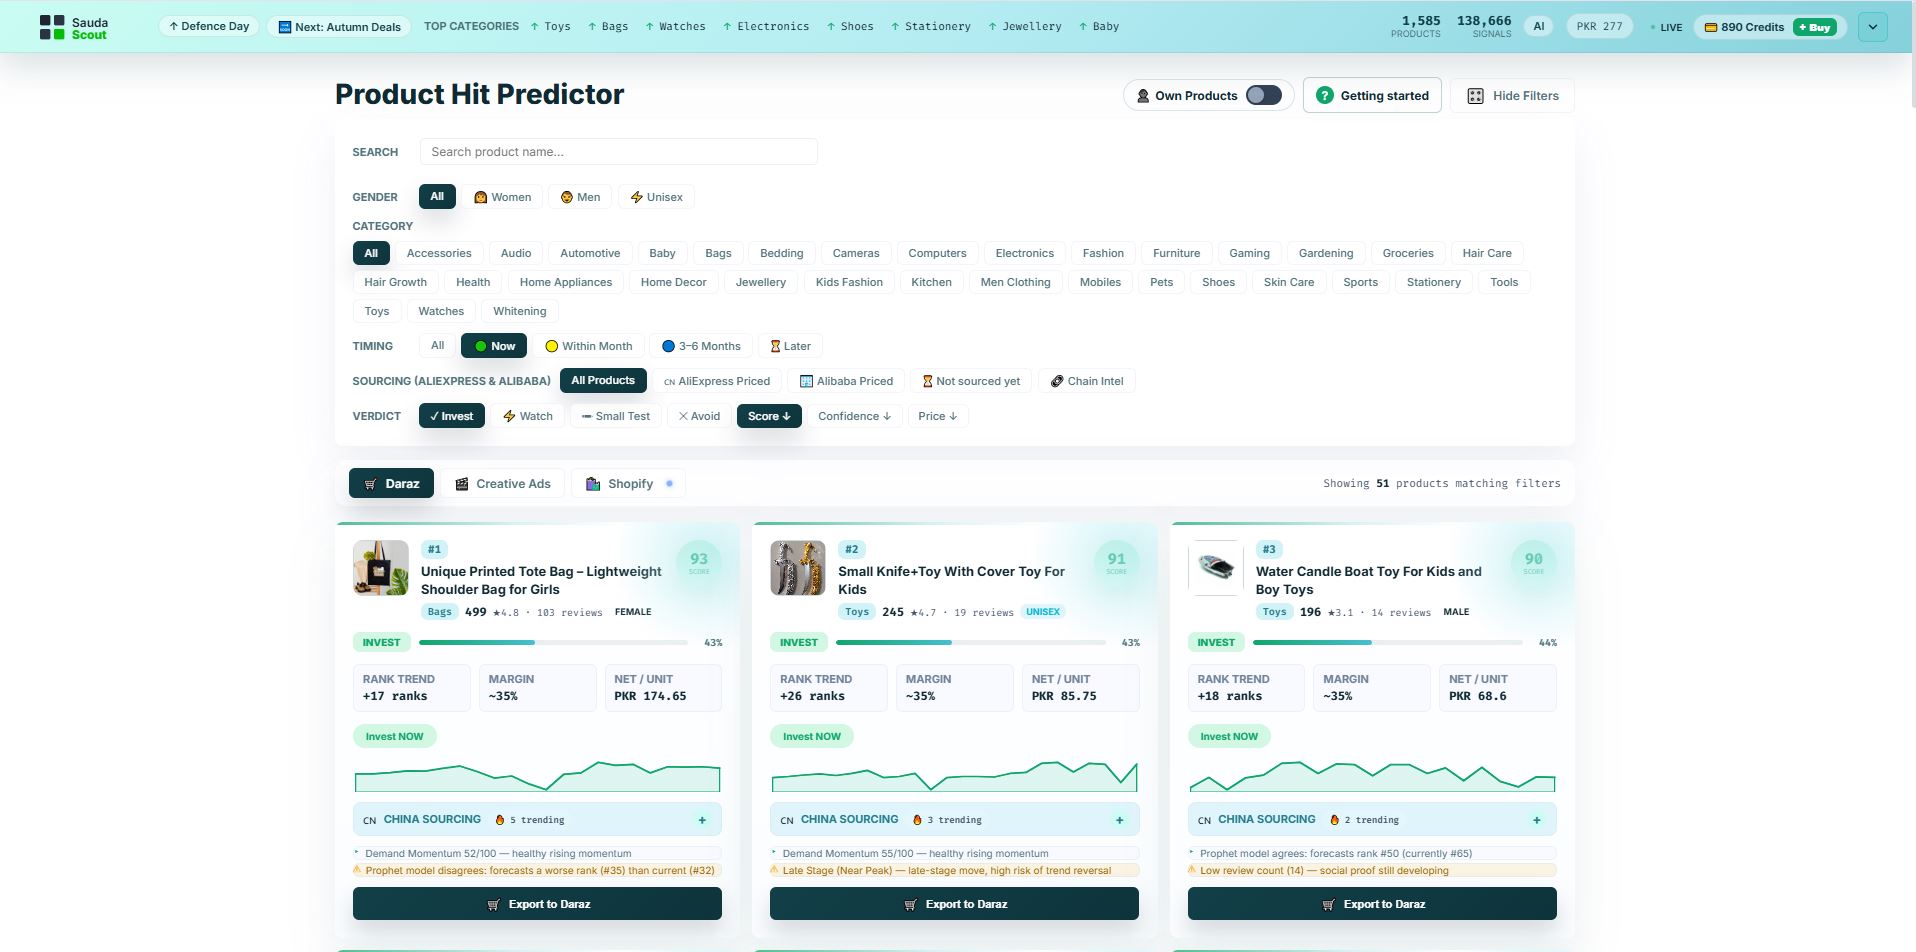Click the credits coin icon
This screenshot has height=952, width=1916.
1711,27
